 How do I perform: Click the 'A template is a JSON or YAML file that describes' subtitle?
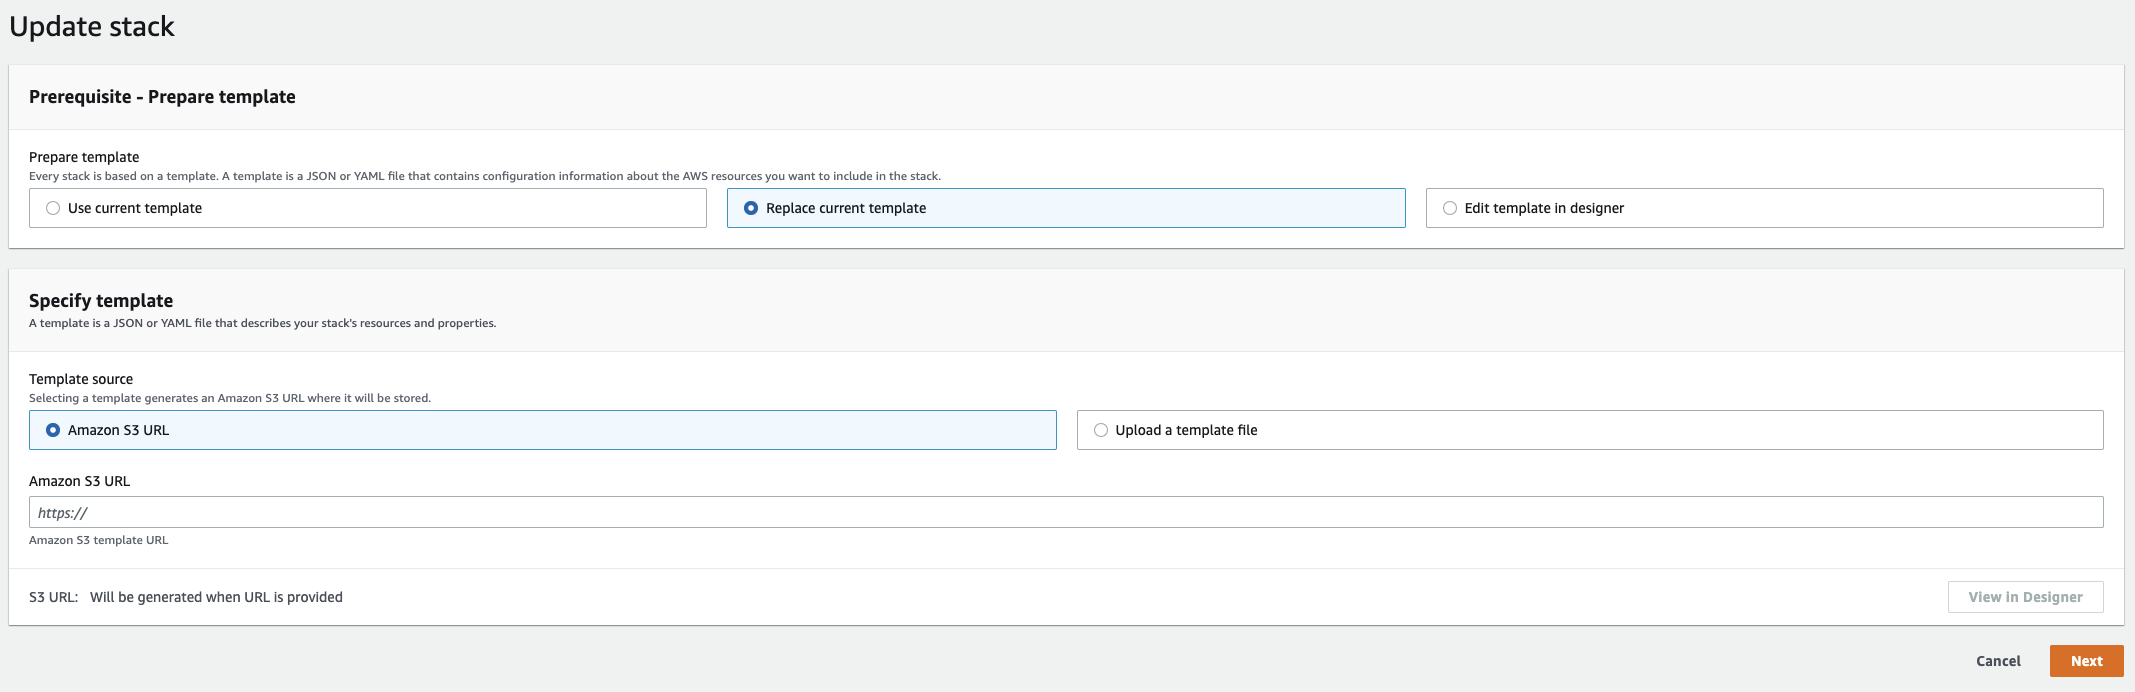[x=262, y=323]
